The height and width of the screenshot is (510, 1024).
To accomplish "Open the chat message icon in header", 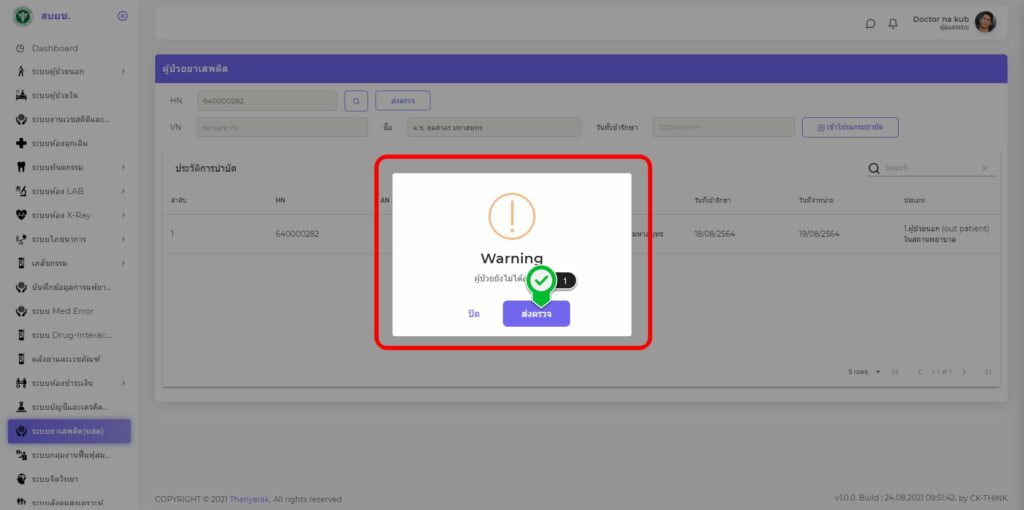I will coord(870,24).
